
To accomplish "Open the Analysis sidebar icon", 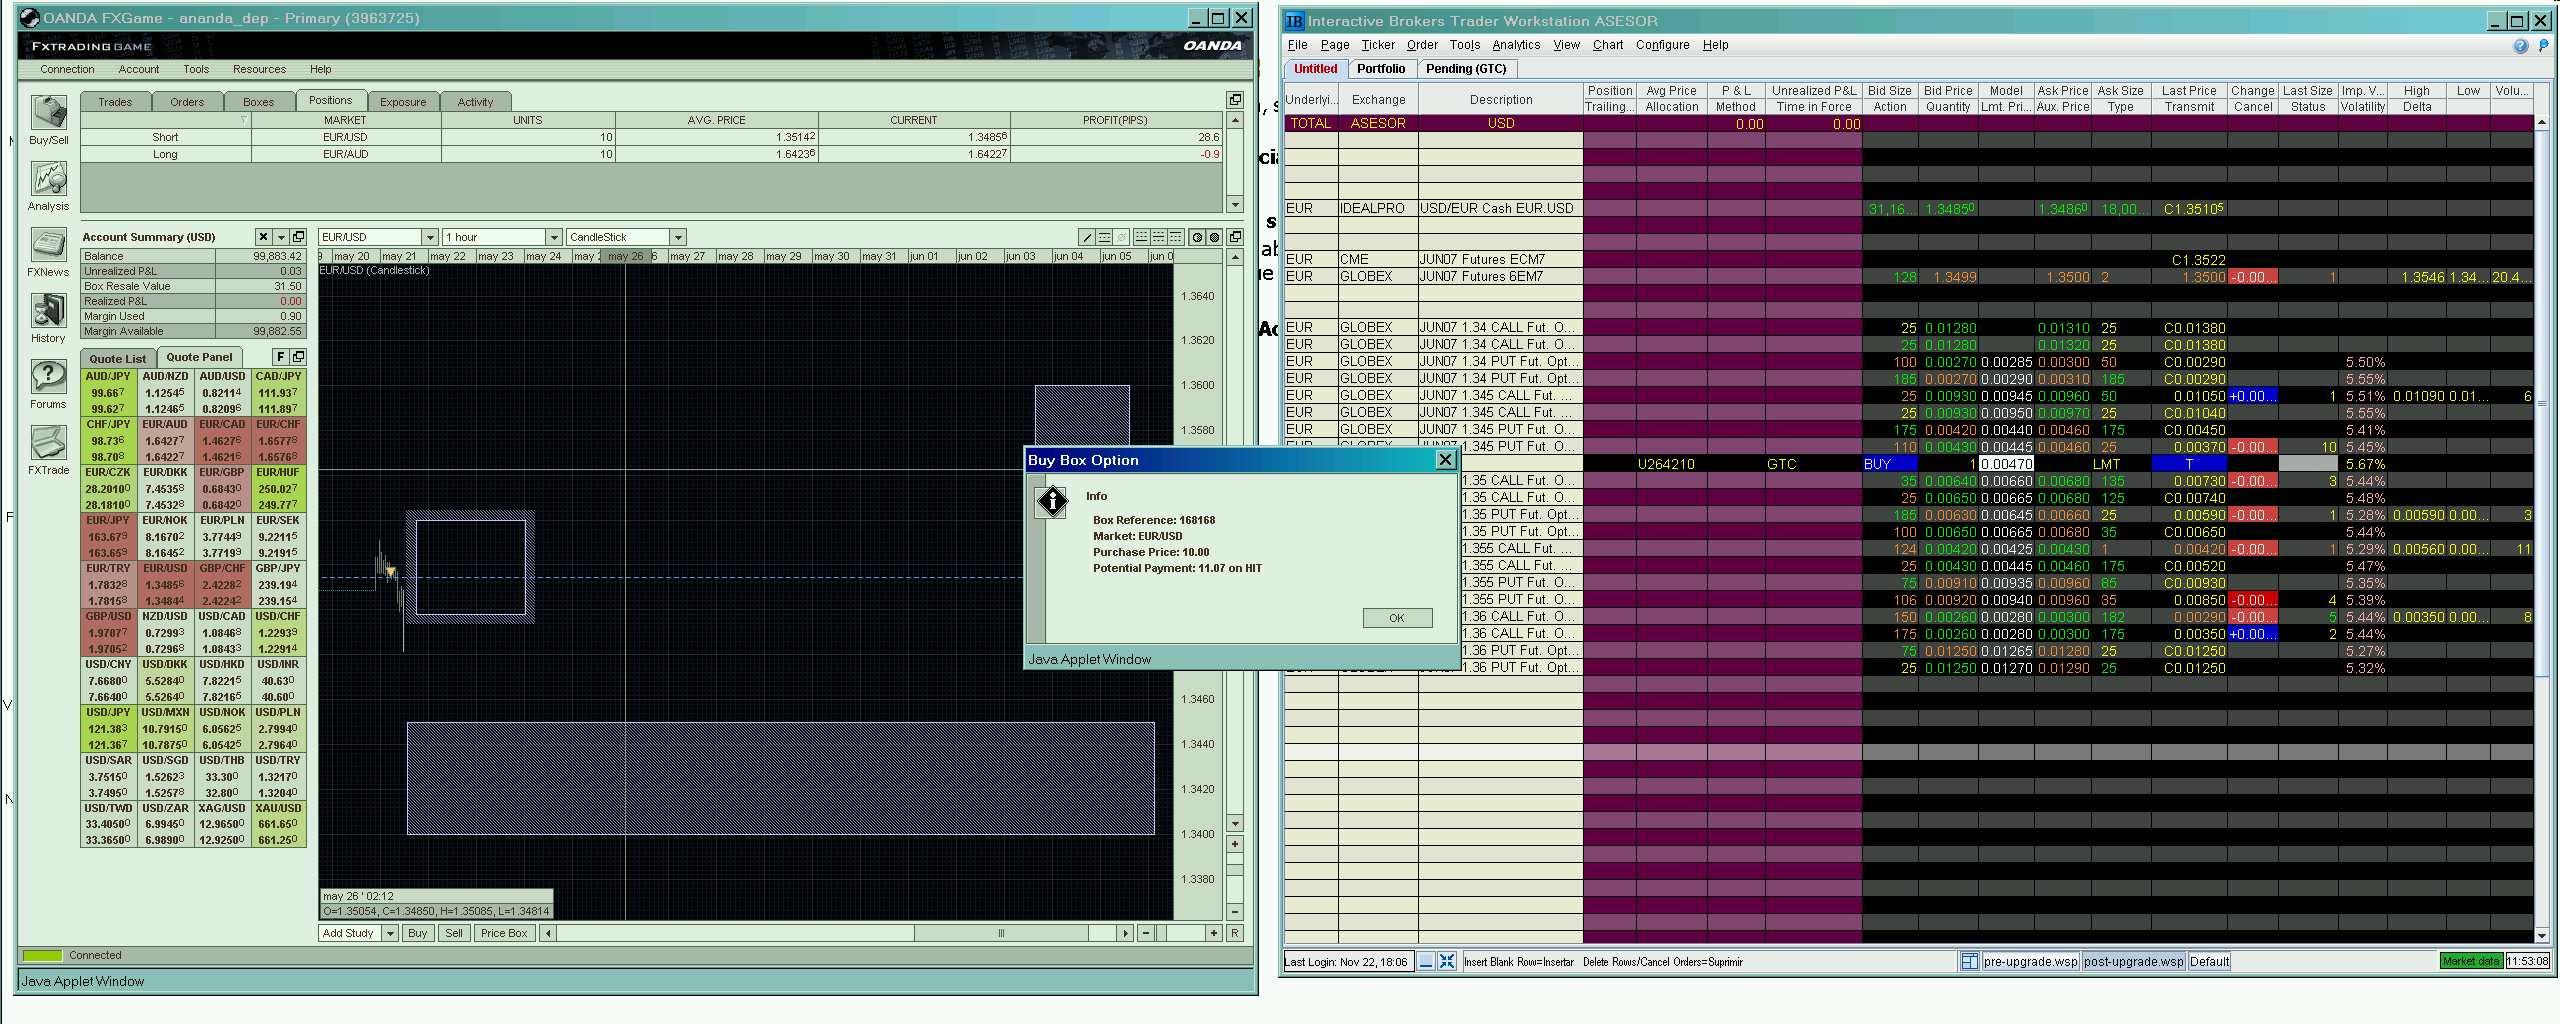I will (48, 180).
